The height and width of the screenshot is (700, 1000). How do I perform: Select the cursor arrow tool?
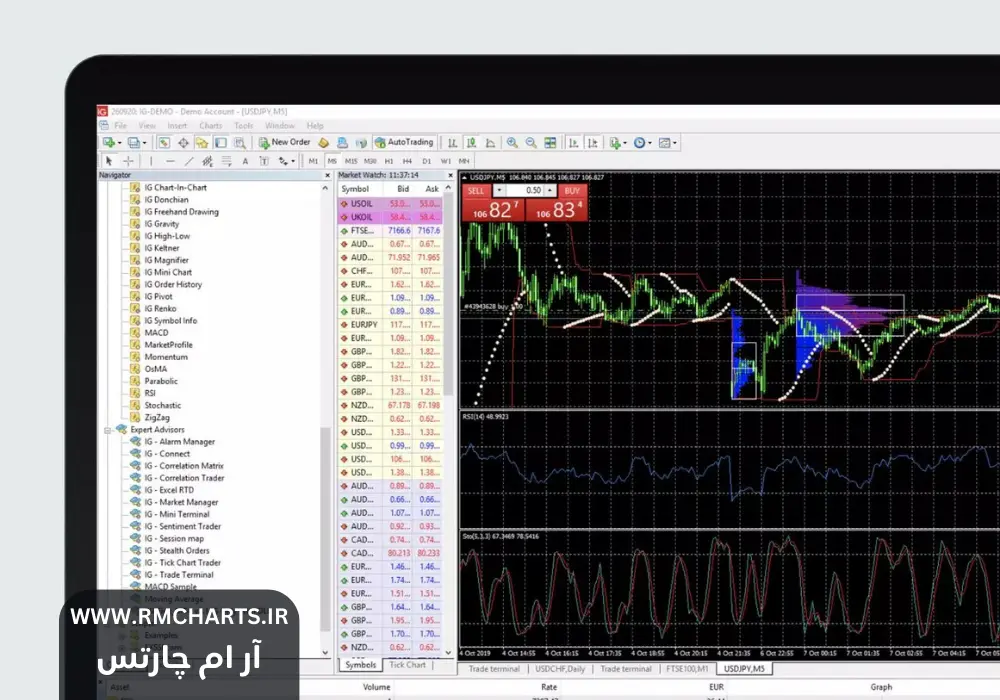(107, 161)
